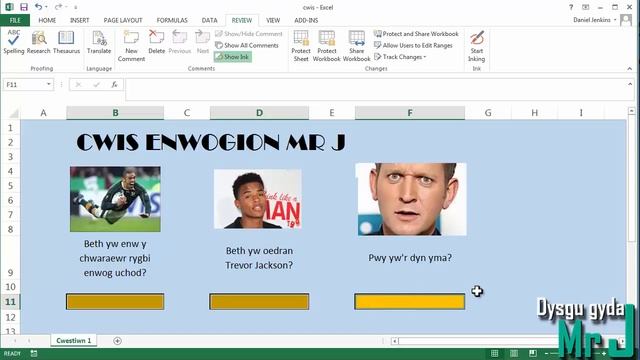
Task: Toggle Show All Comments
Action: (x=247, y=45)
